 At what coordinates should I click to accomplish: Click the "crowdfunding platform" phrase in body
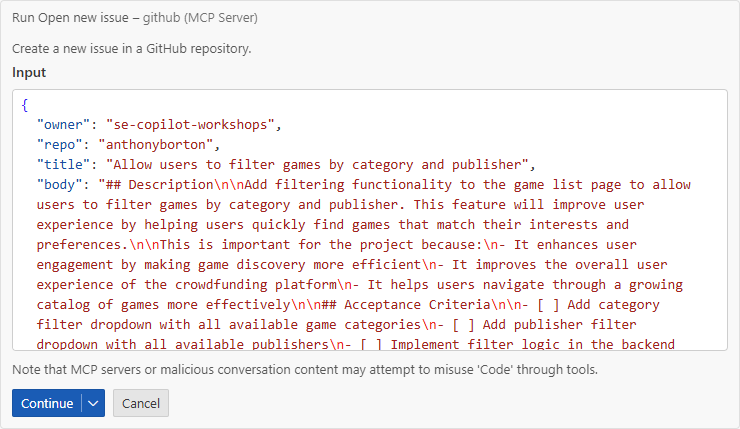click(256, 285)
